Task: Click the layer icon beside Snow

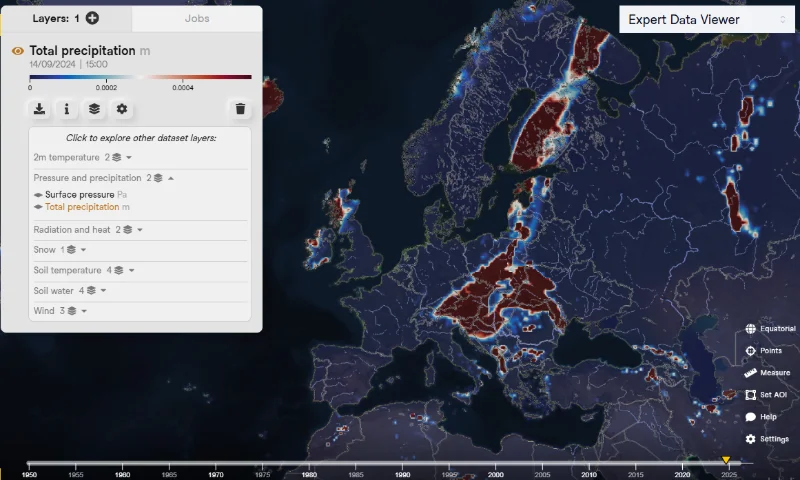Action: tap(71, 250)
